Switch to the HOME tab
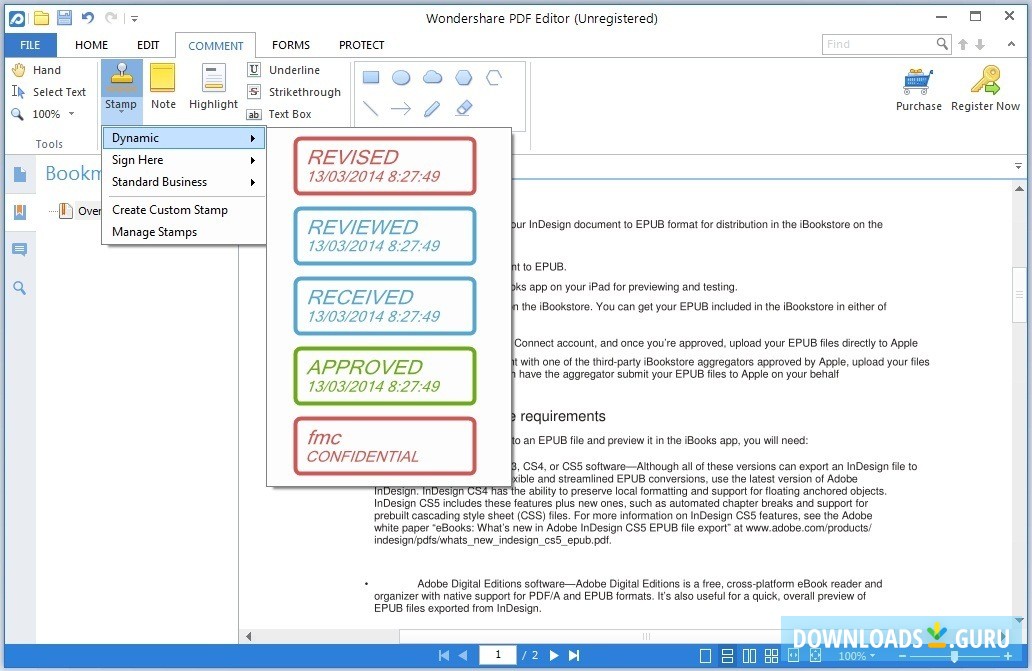The height and width of the screenshot is (671, 1032). pos(91,45)
